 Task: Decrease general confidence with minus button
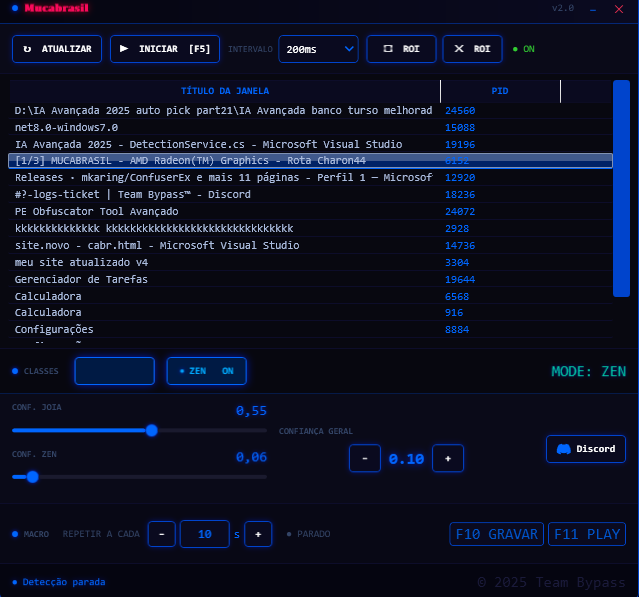point(364,459)
